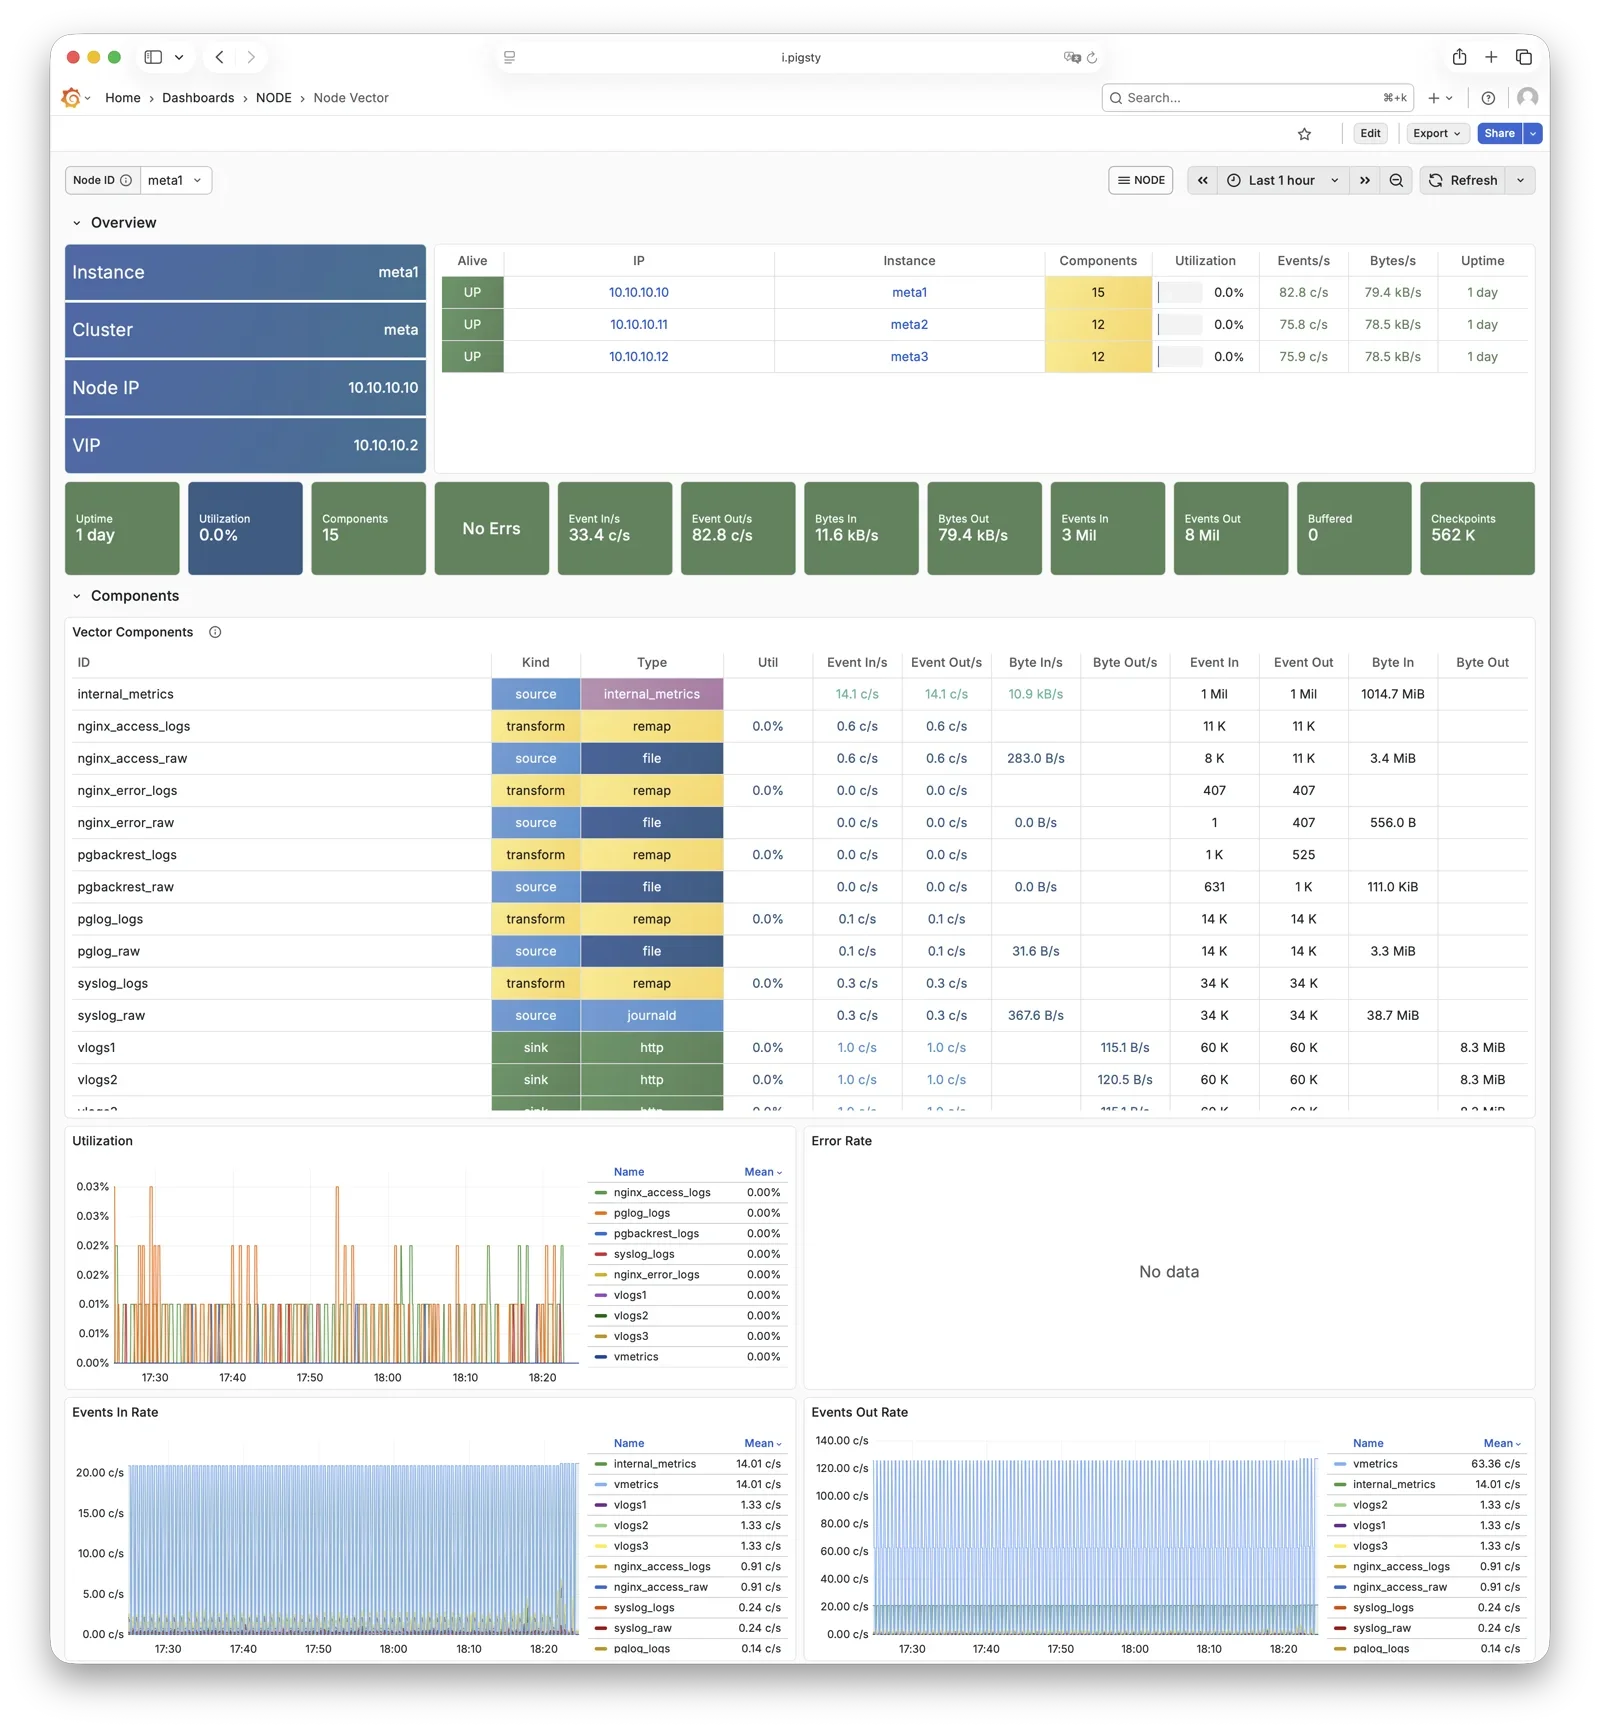This screenshot has height=1730, width=1600.
Task: Shift time range backward
Action: [1203, 181]
